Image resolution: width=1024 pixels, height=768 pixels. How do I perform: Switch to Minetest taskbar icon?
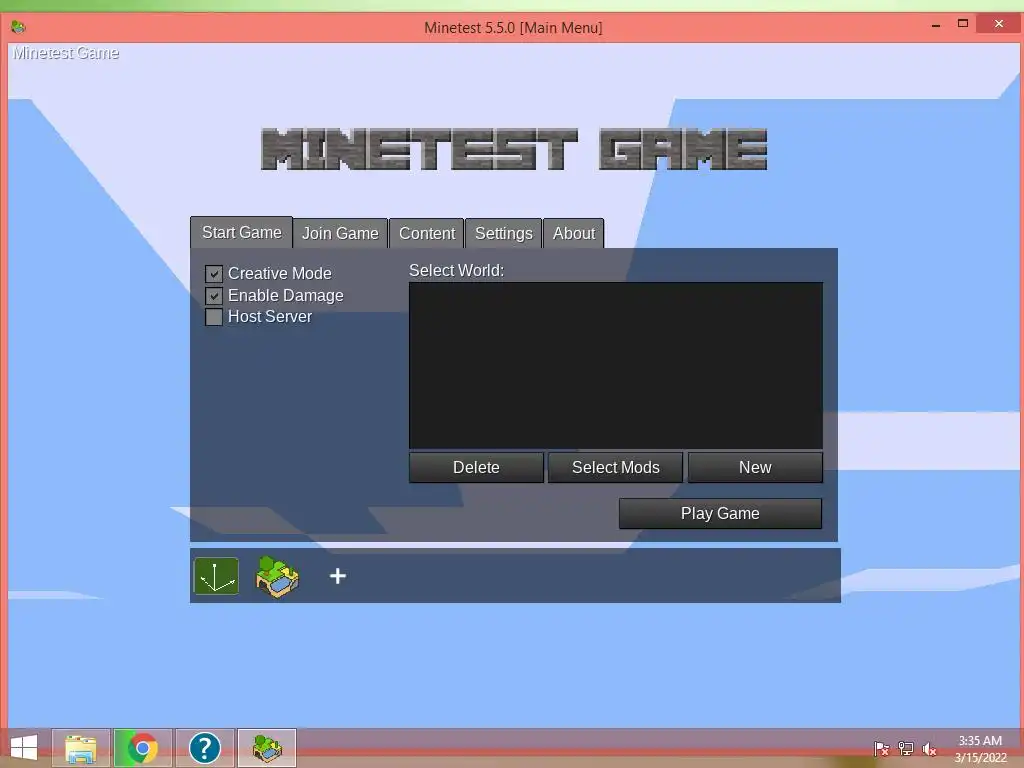point(266,748)
